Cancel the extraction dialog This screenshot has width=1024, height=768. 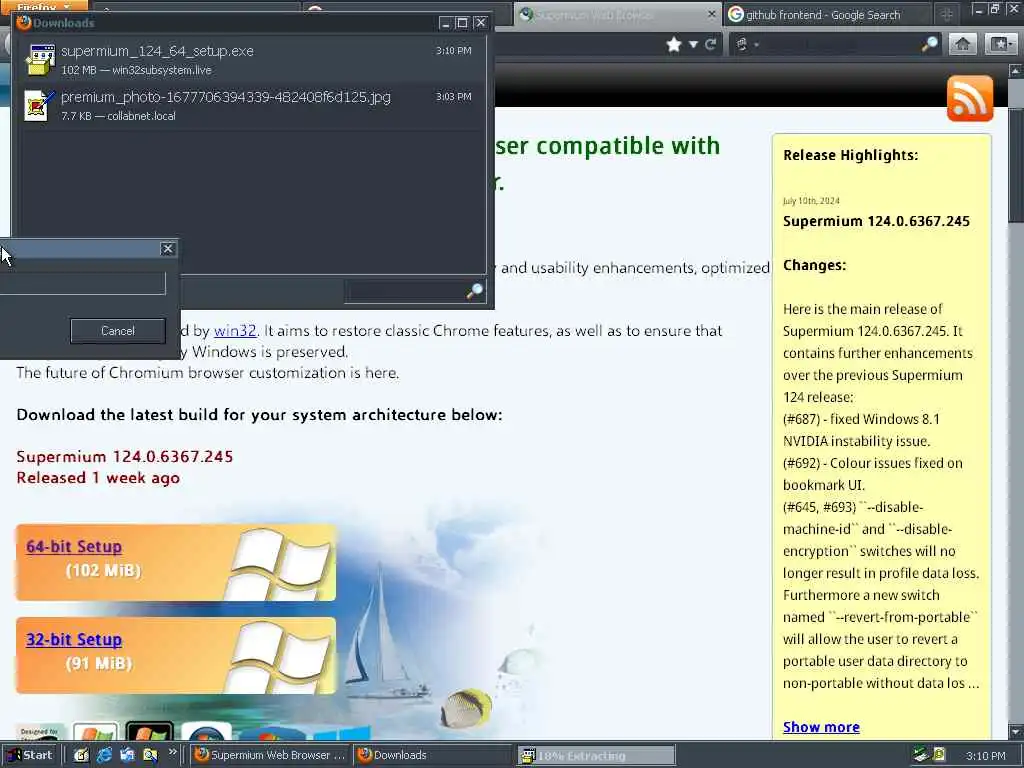point(118,331)
